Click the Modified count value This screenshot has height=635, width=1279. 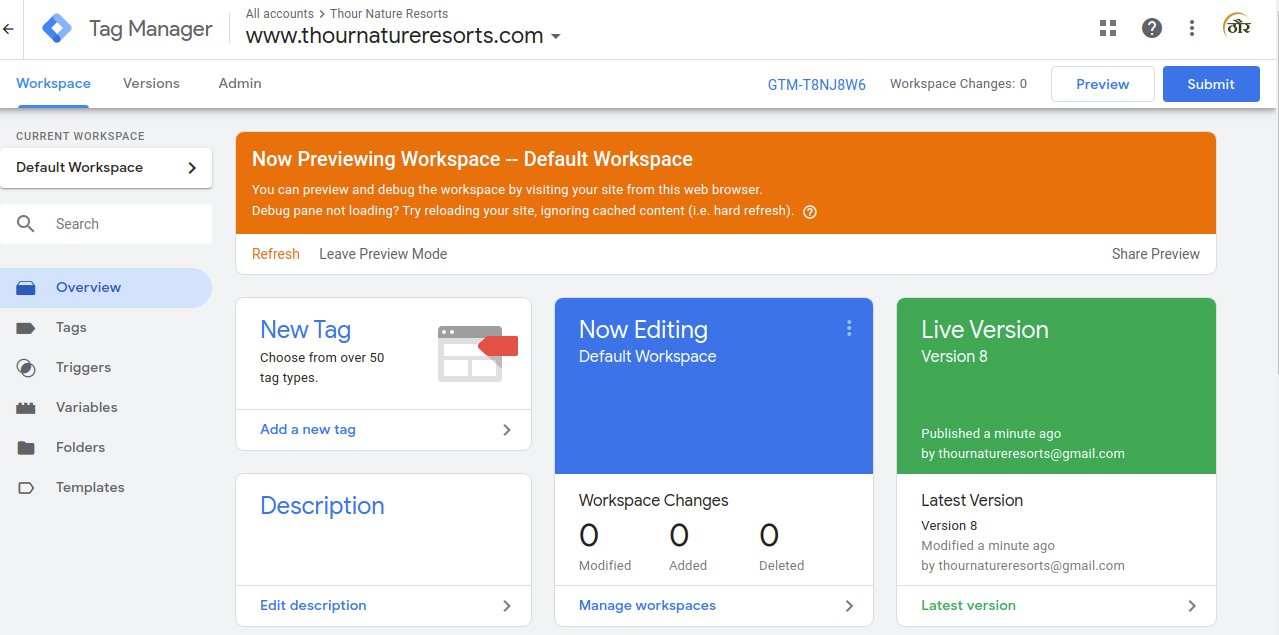(x=589, y=536)
